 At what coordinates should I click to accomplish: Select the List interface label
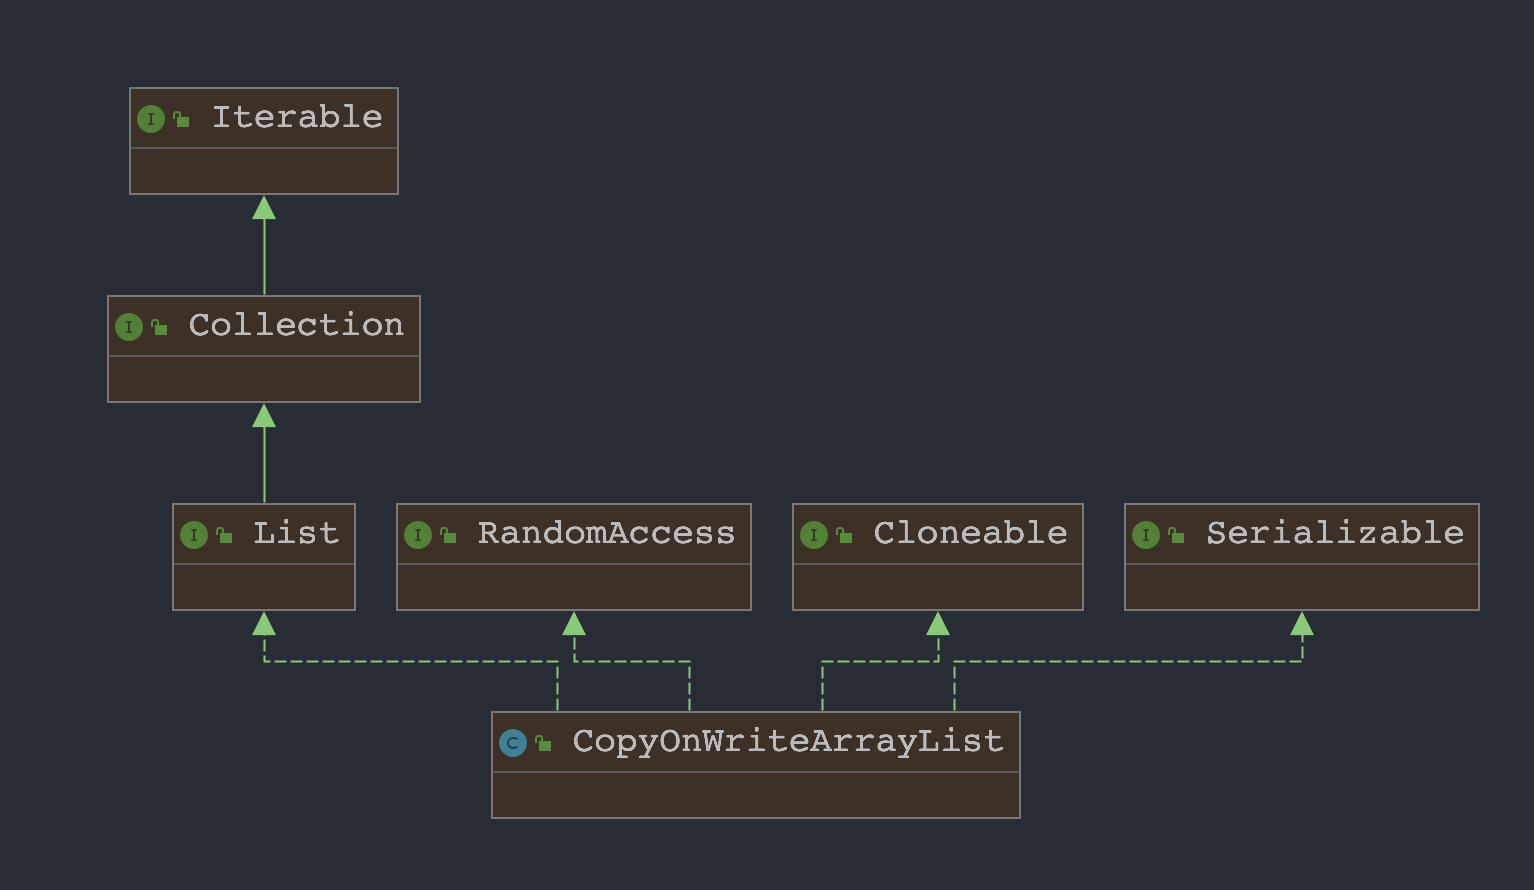tap(296, 533)
